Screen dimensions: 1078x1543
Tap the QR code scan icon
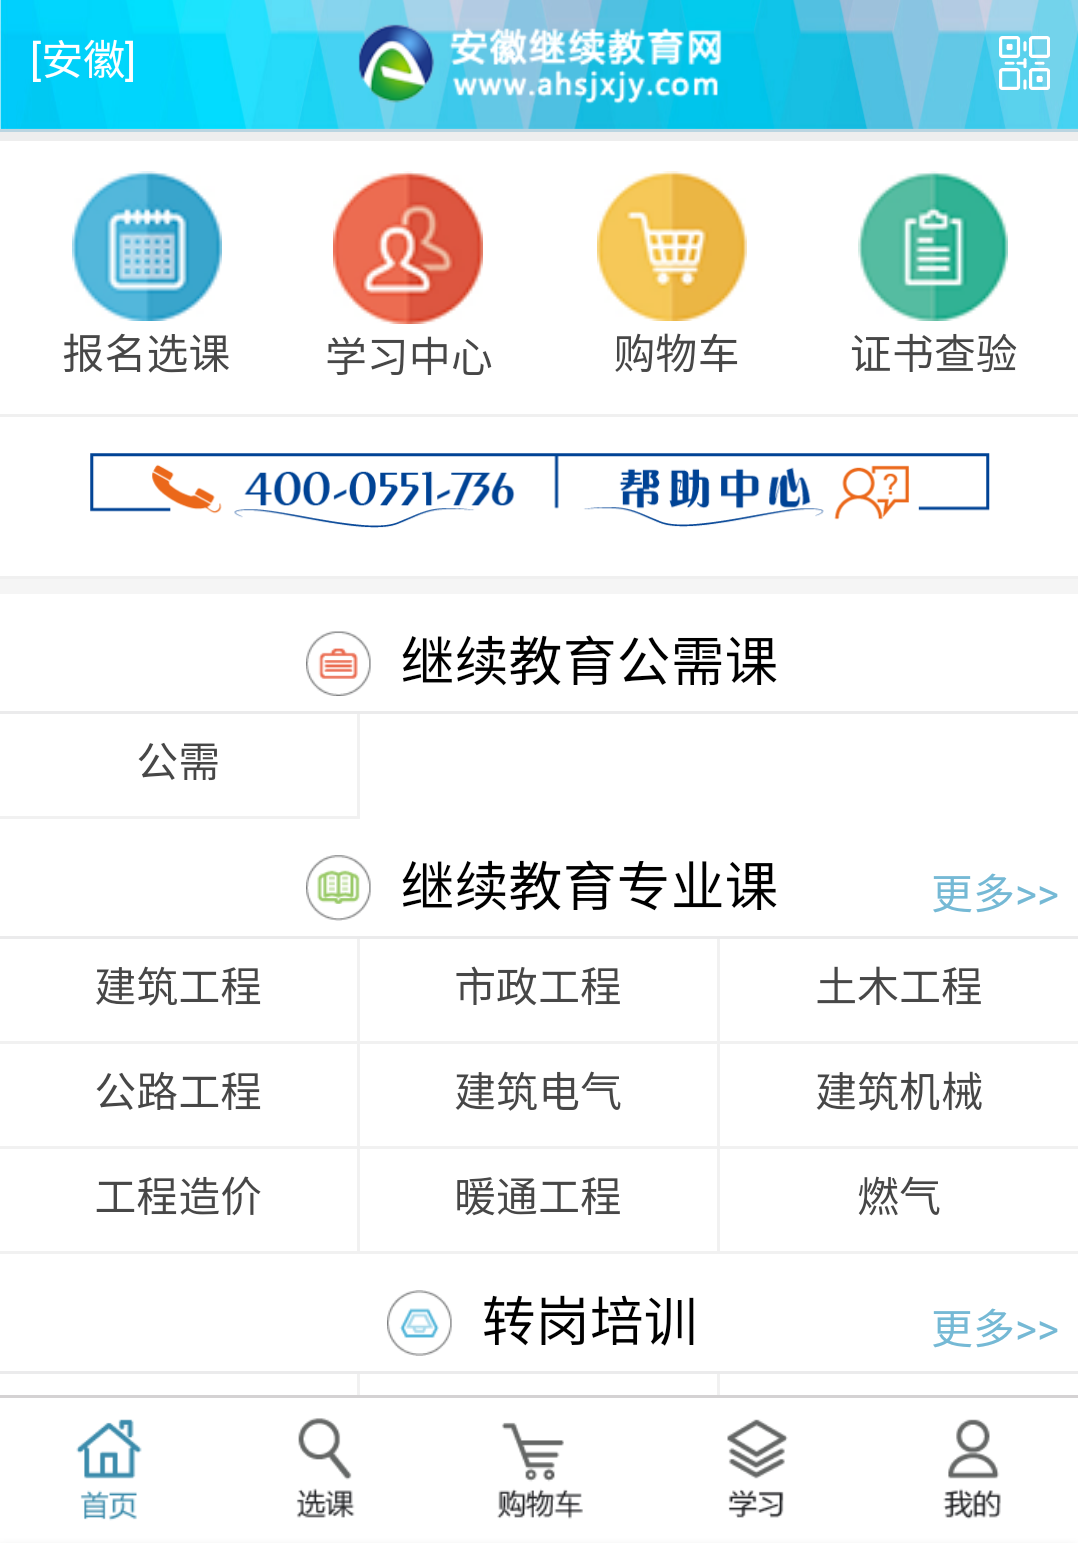(1024, 63)
